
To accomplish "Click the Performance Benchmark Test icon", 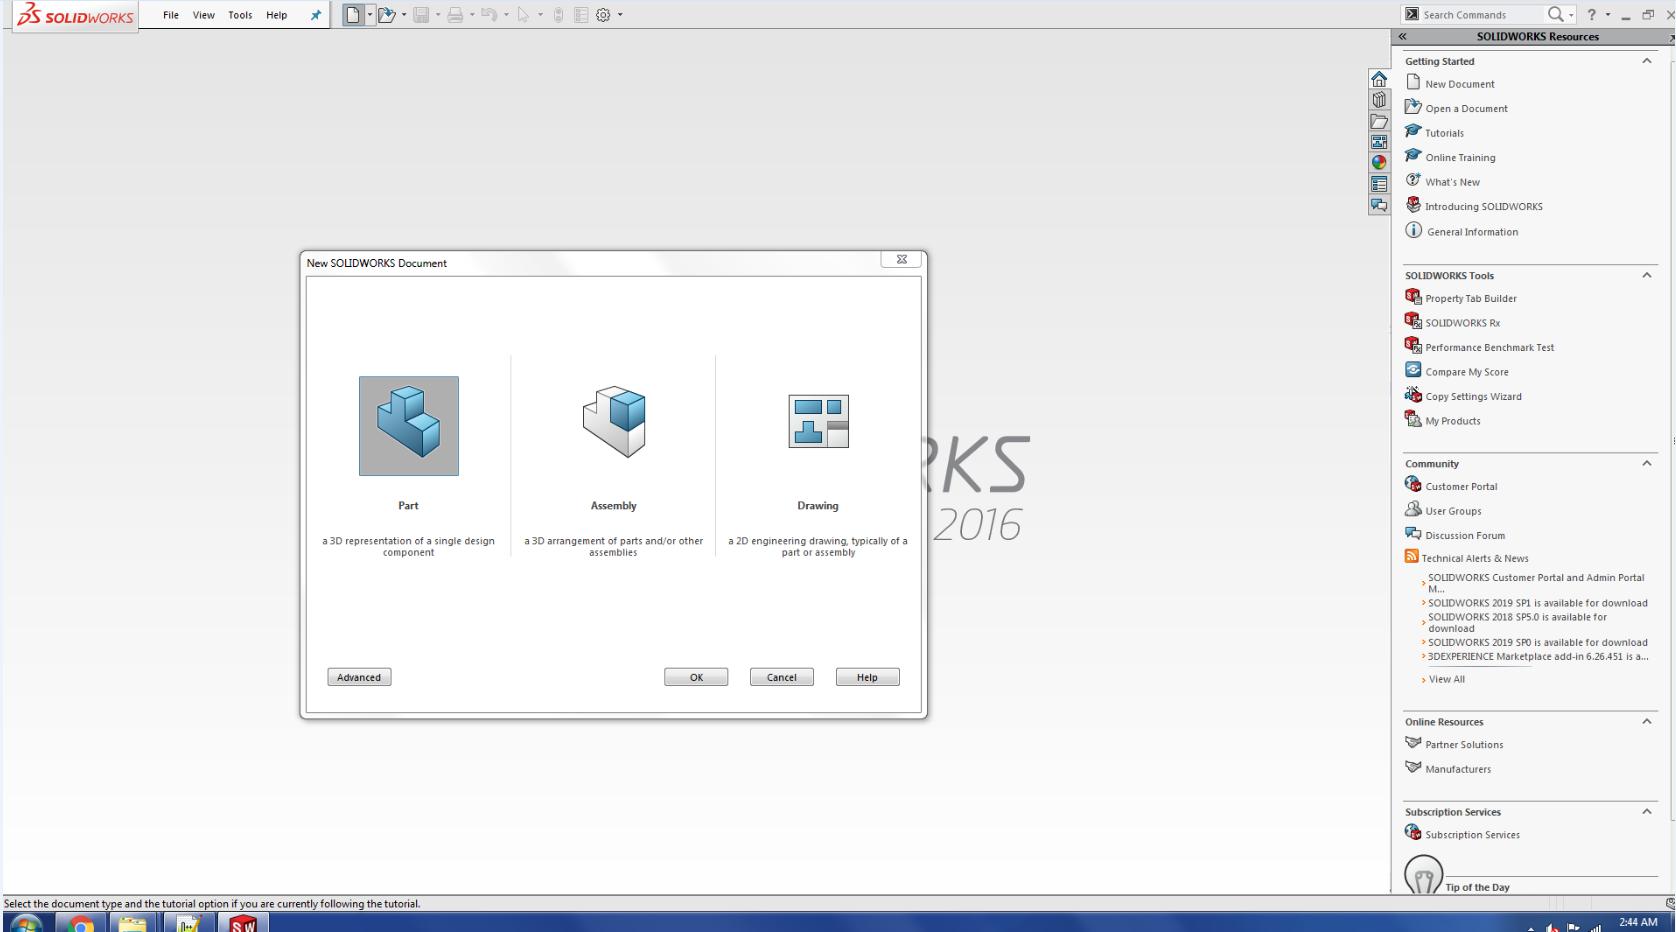I will click(1413, 346).
